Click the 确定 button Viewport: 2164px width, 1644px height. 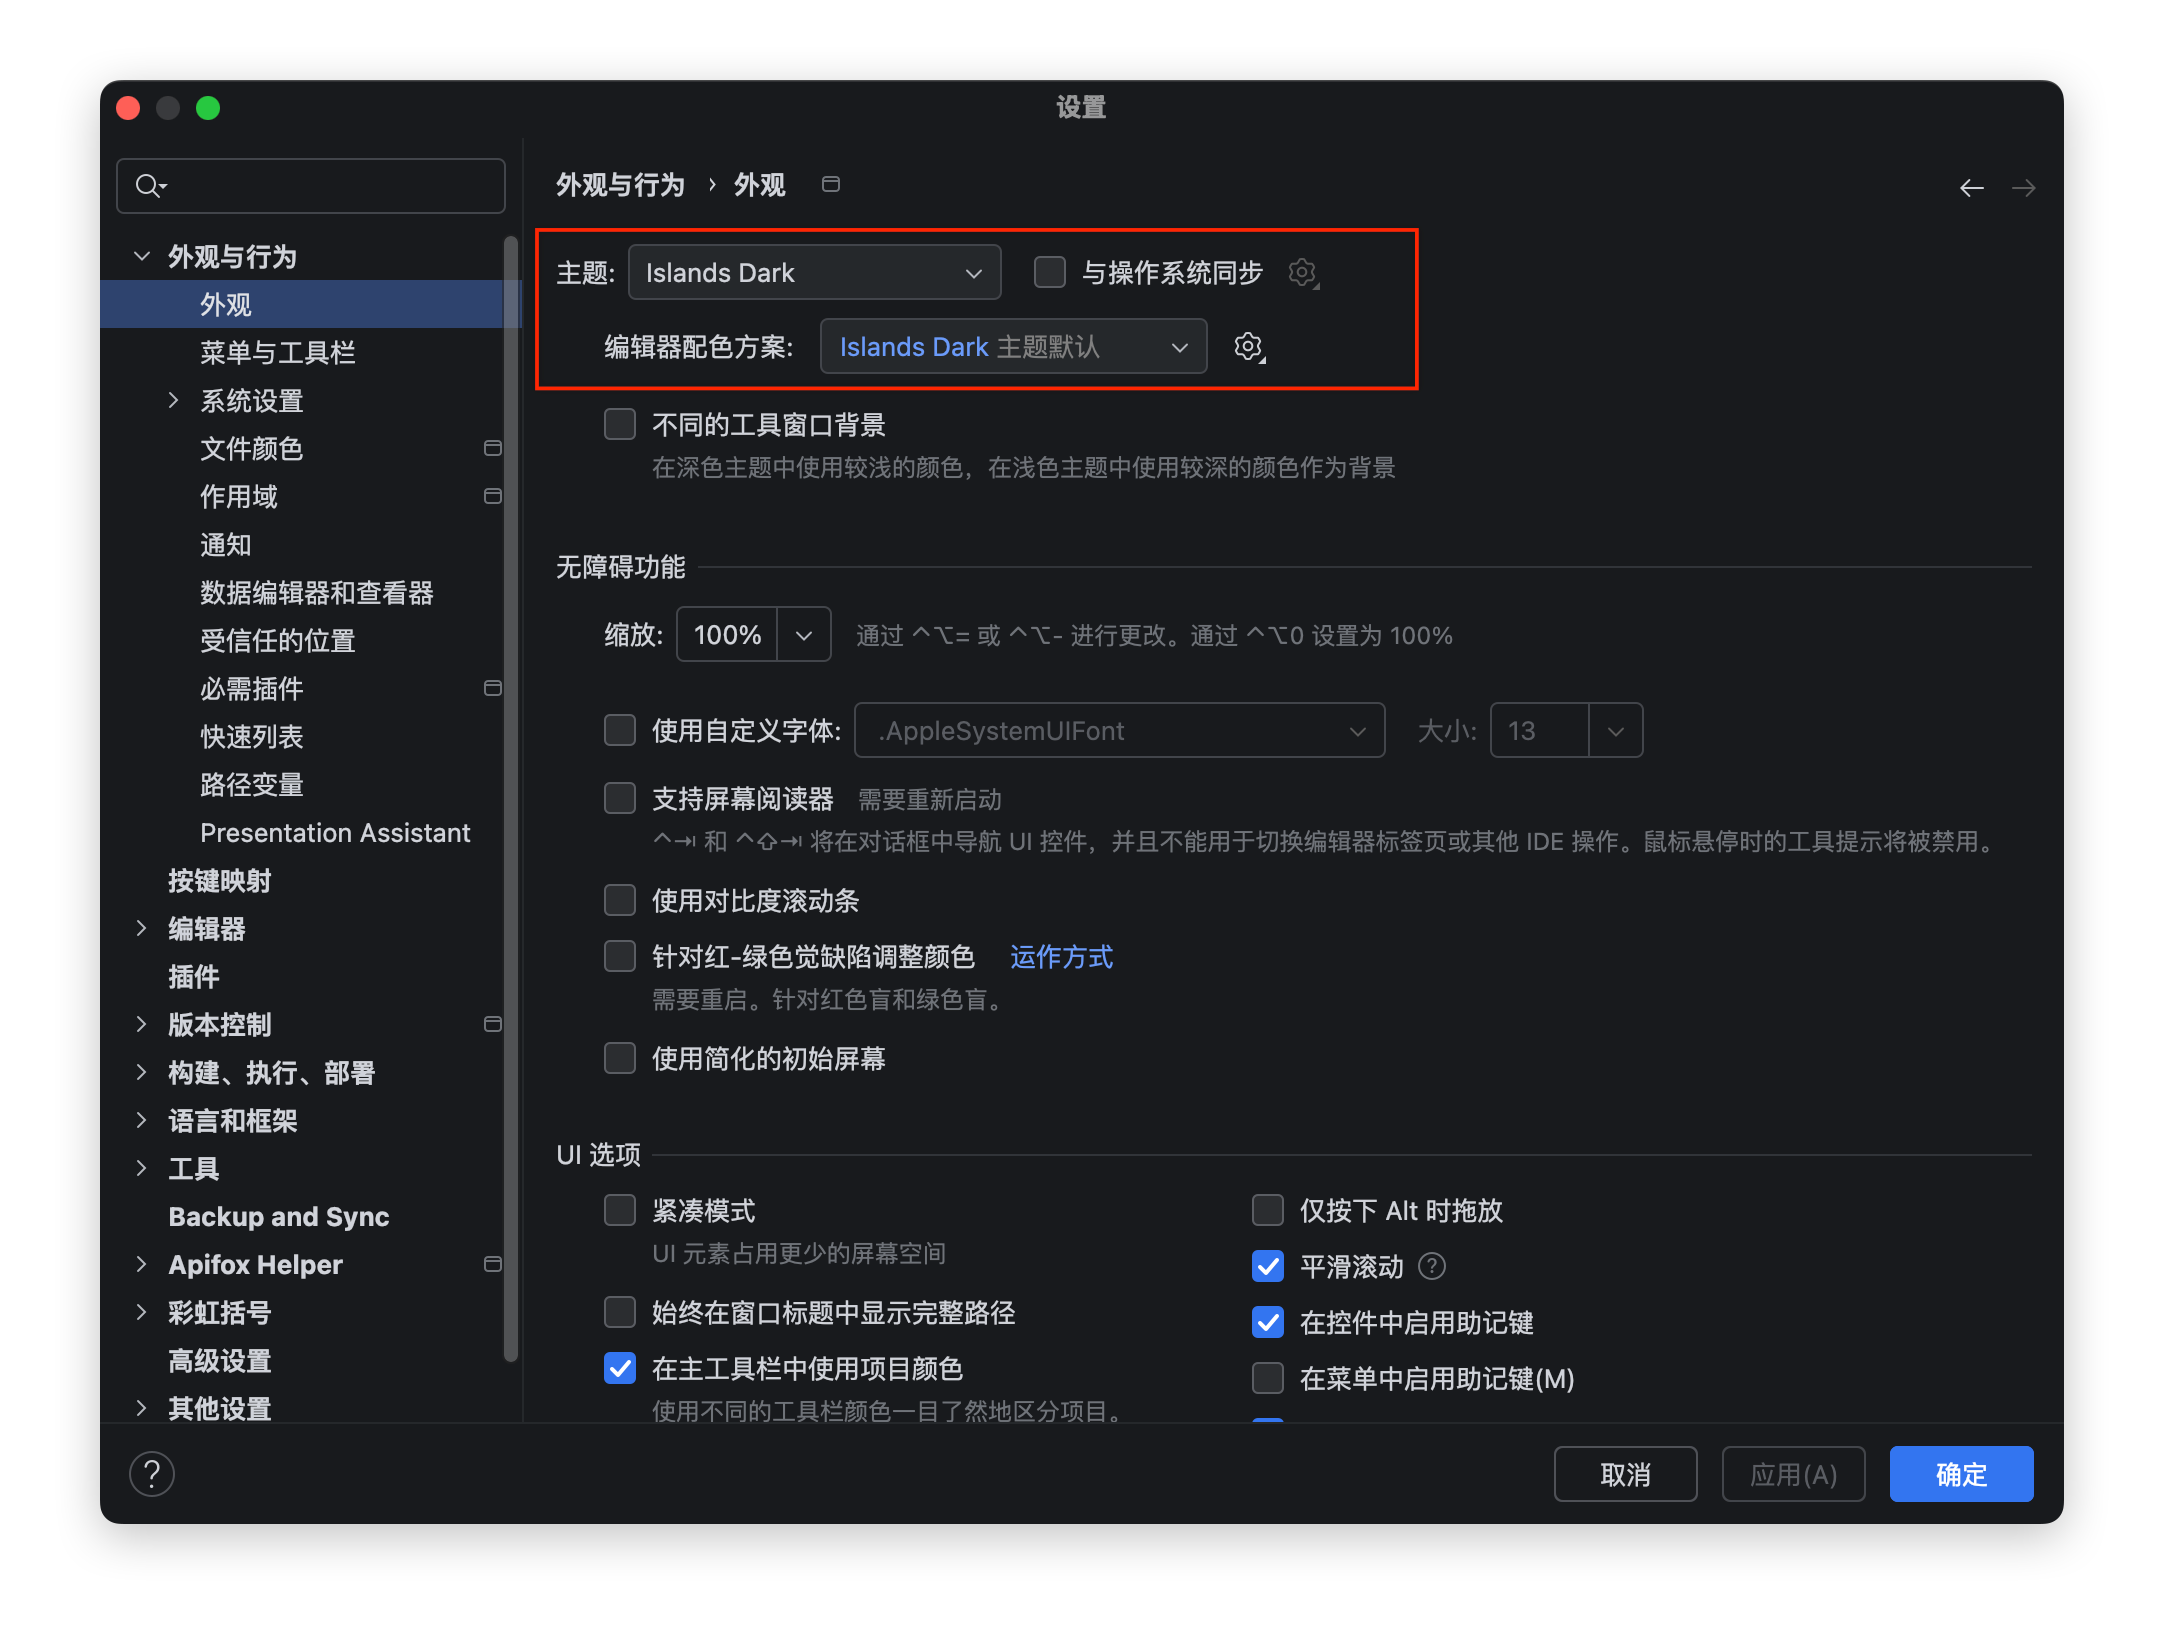[x=1961, y=1474]
